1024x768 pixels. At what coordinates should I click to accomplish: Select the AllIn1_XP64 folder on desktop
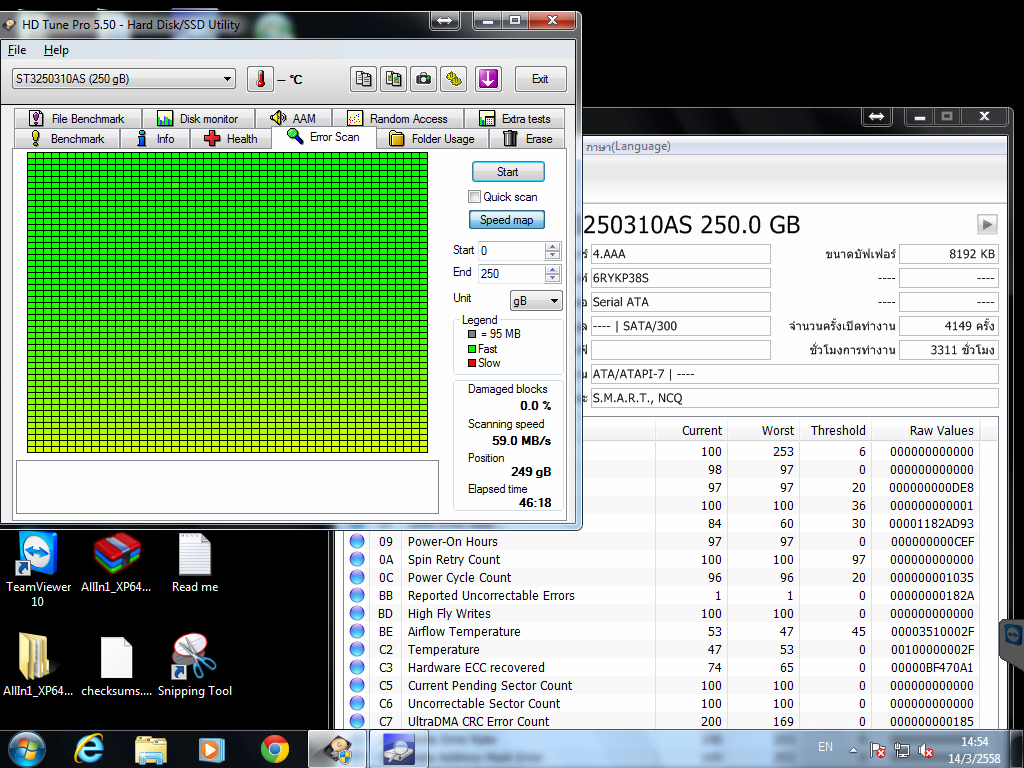[x=38, y=665]
